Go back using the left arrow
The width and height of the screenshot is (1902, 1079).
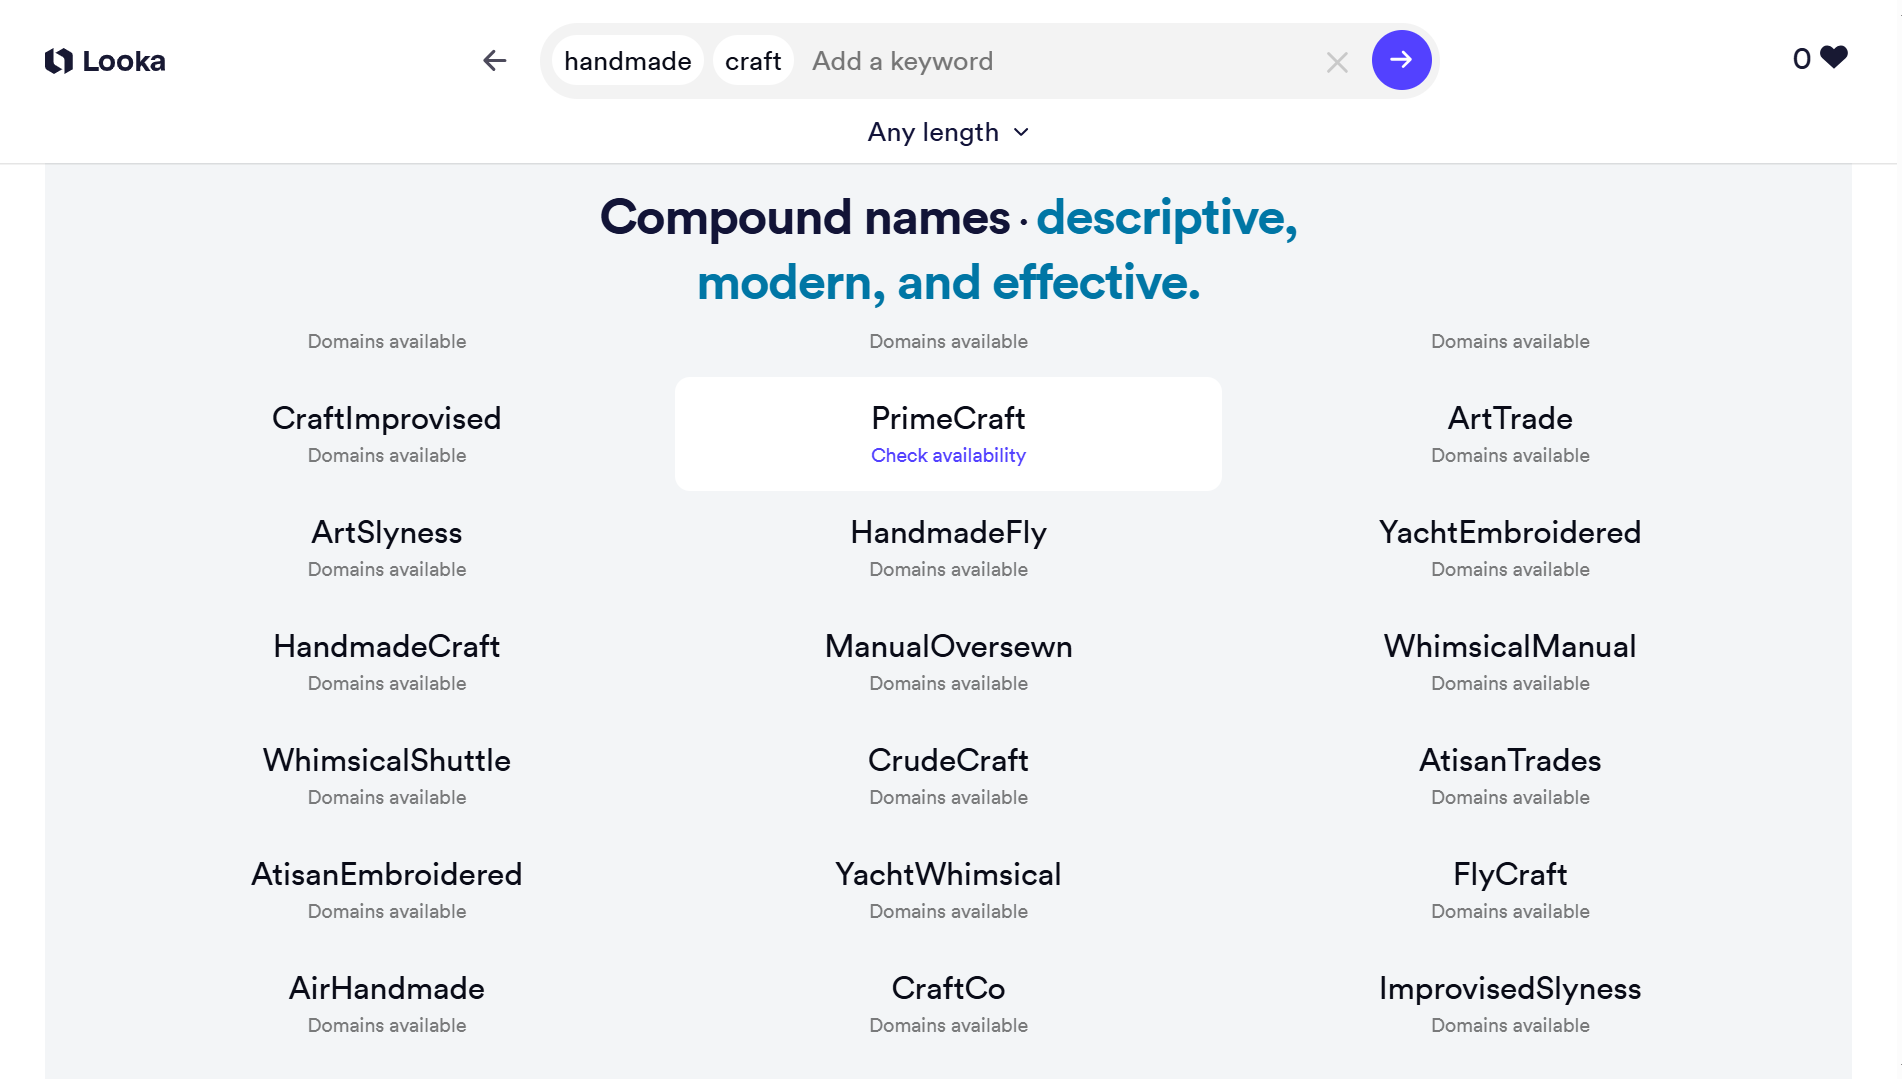point(494,61)
